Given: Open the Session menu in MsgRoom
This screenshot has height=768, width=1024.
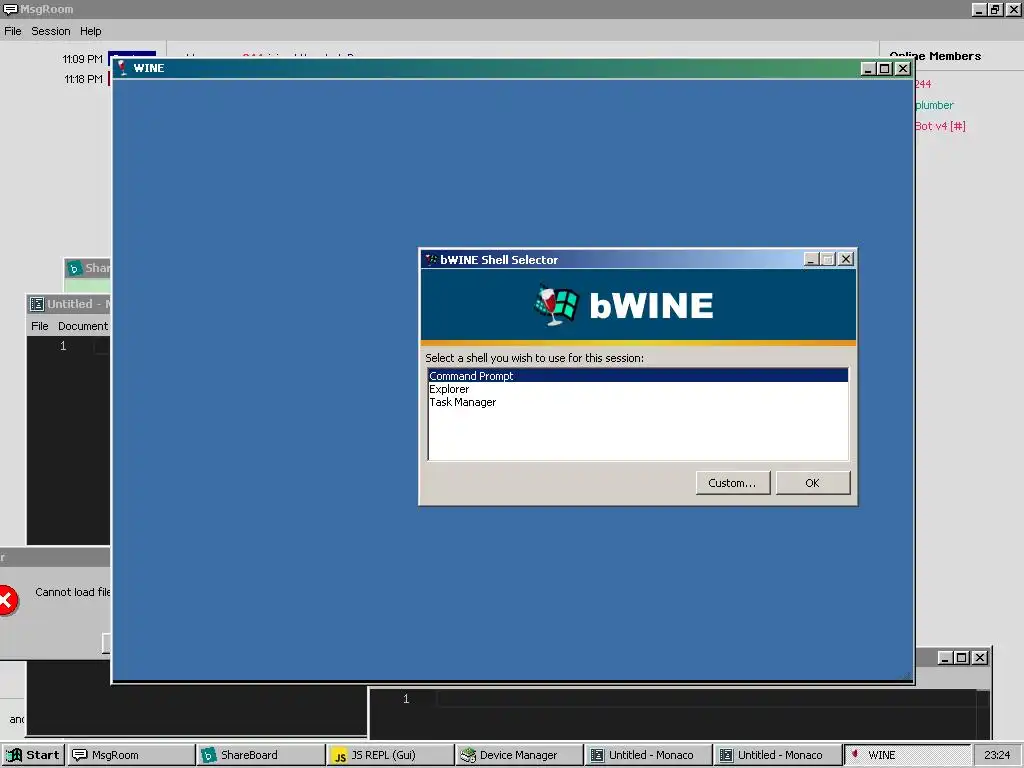Looking at the screenshot, I should (x=50, y=31).
